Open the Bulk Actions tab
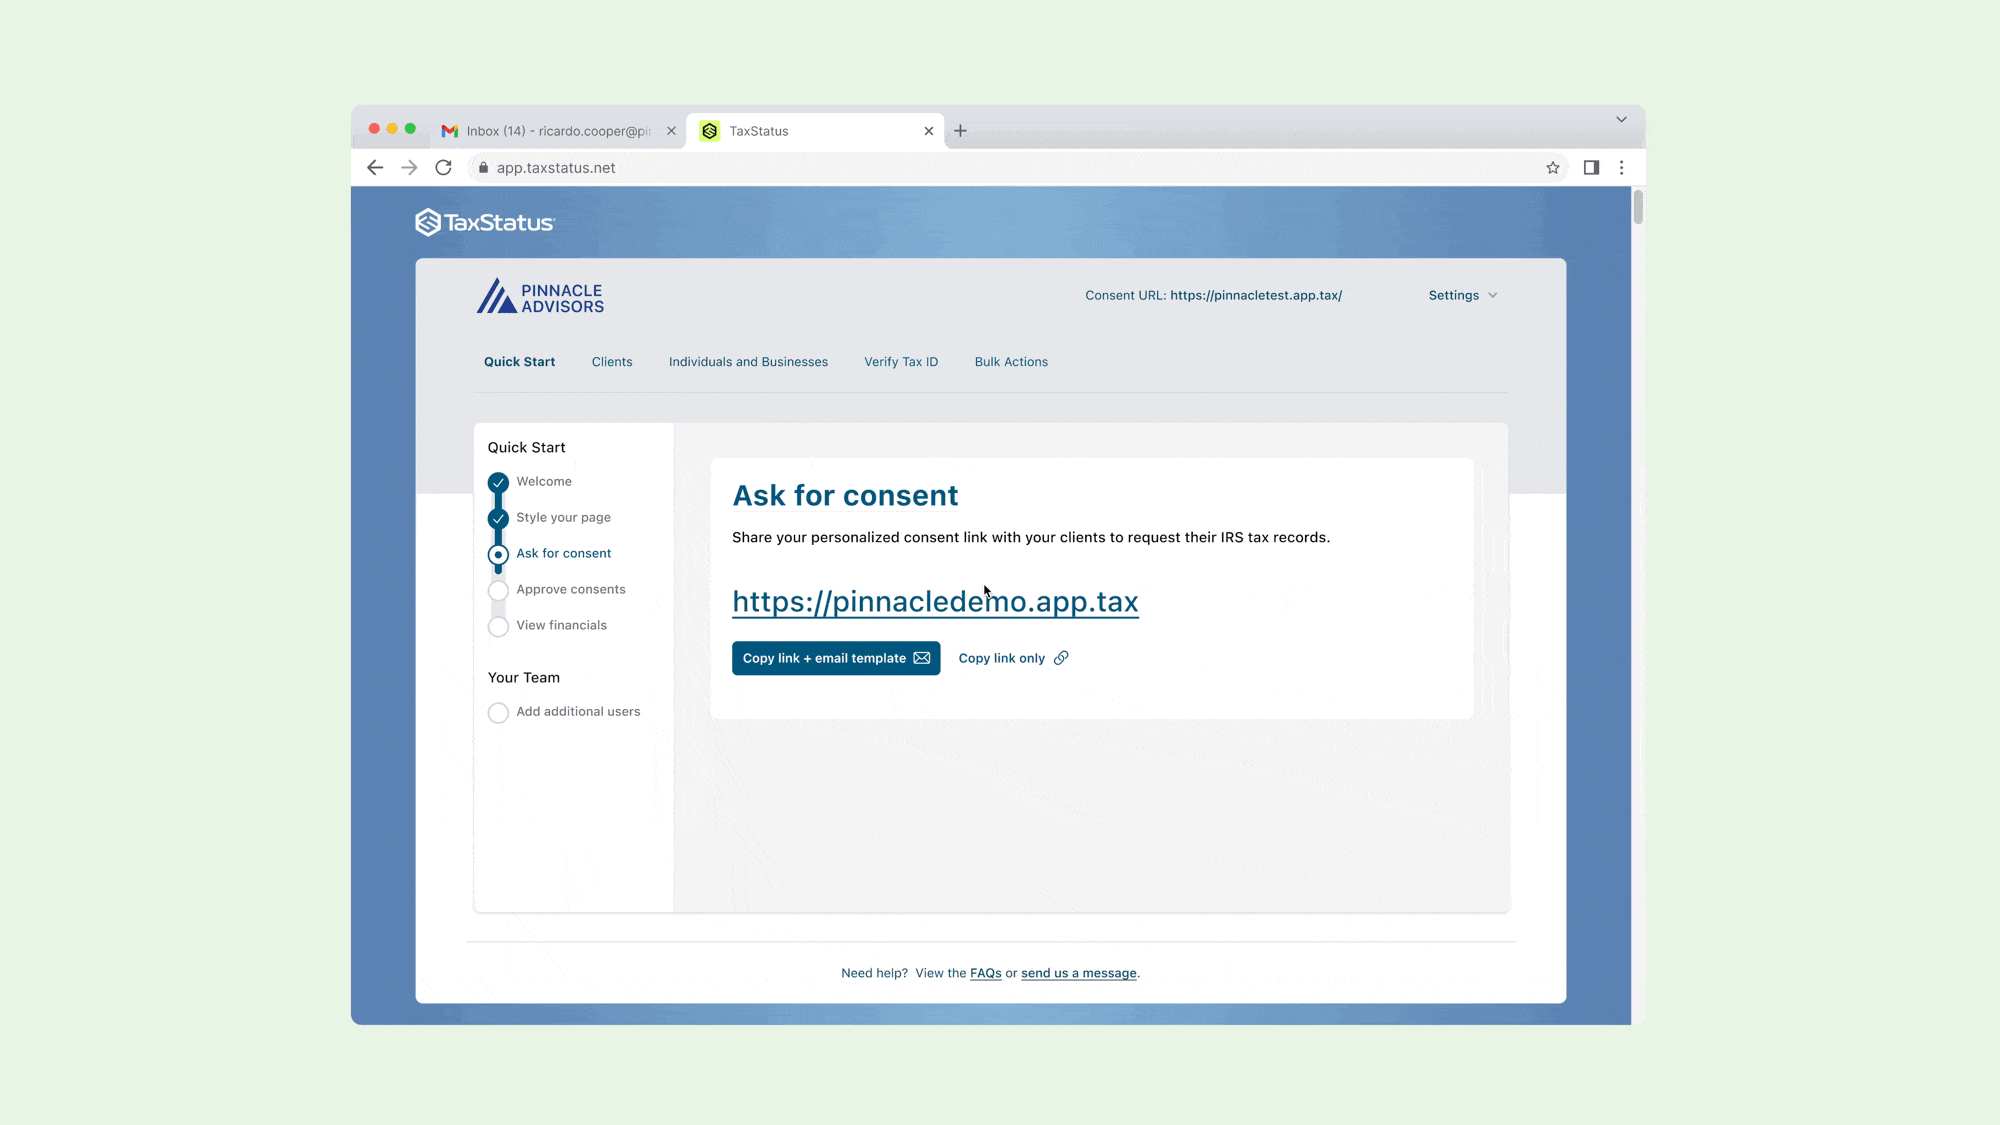Screen dimensions: 2000x1125 (x=1010, y=362)
